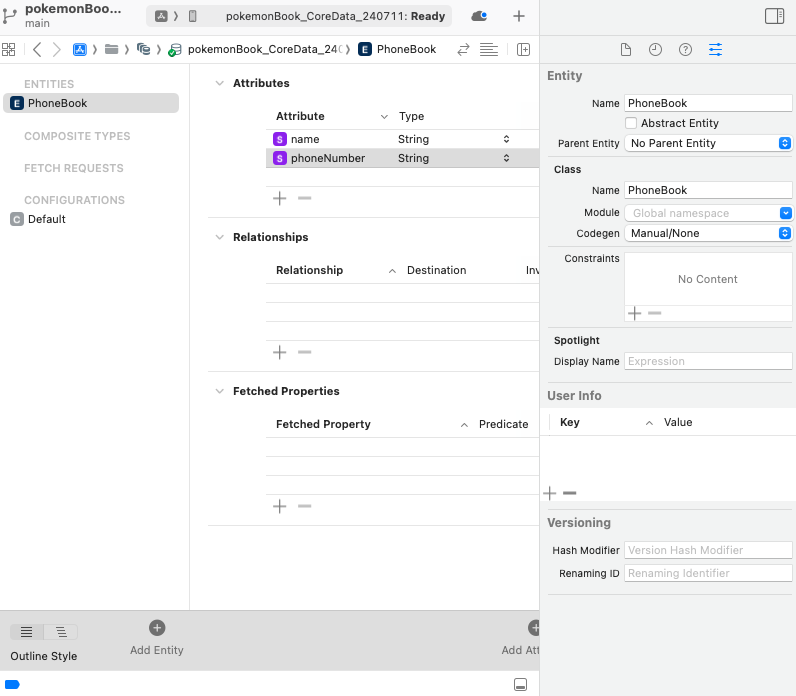Click the Hash Modifier field

(708, 550)
